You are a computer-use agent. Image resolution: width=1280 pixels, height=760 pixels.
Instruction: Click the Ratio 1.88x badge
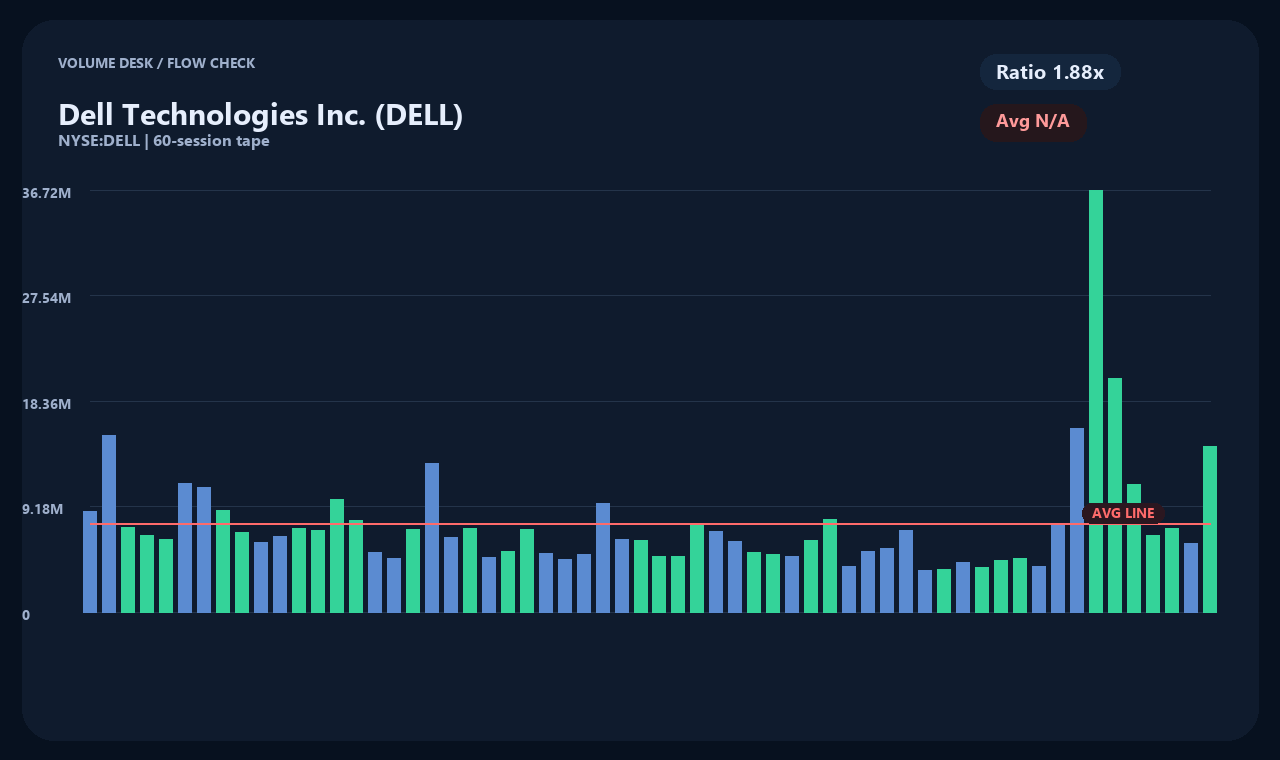(x=1050, y=72)
